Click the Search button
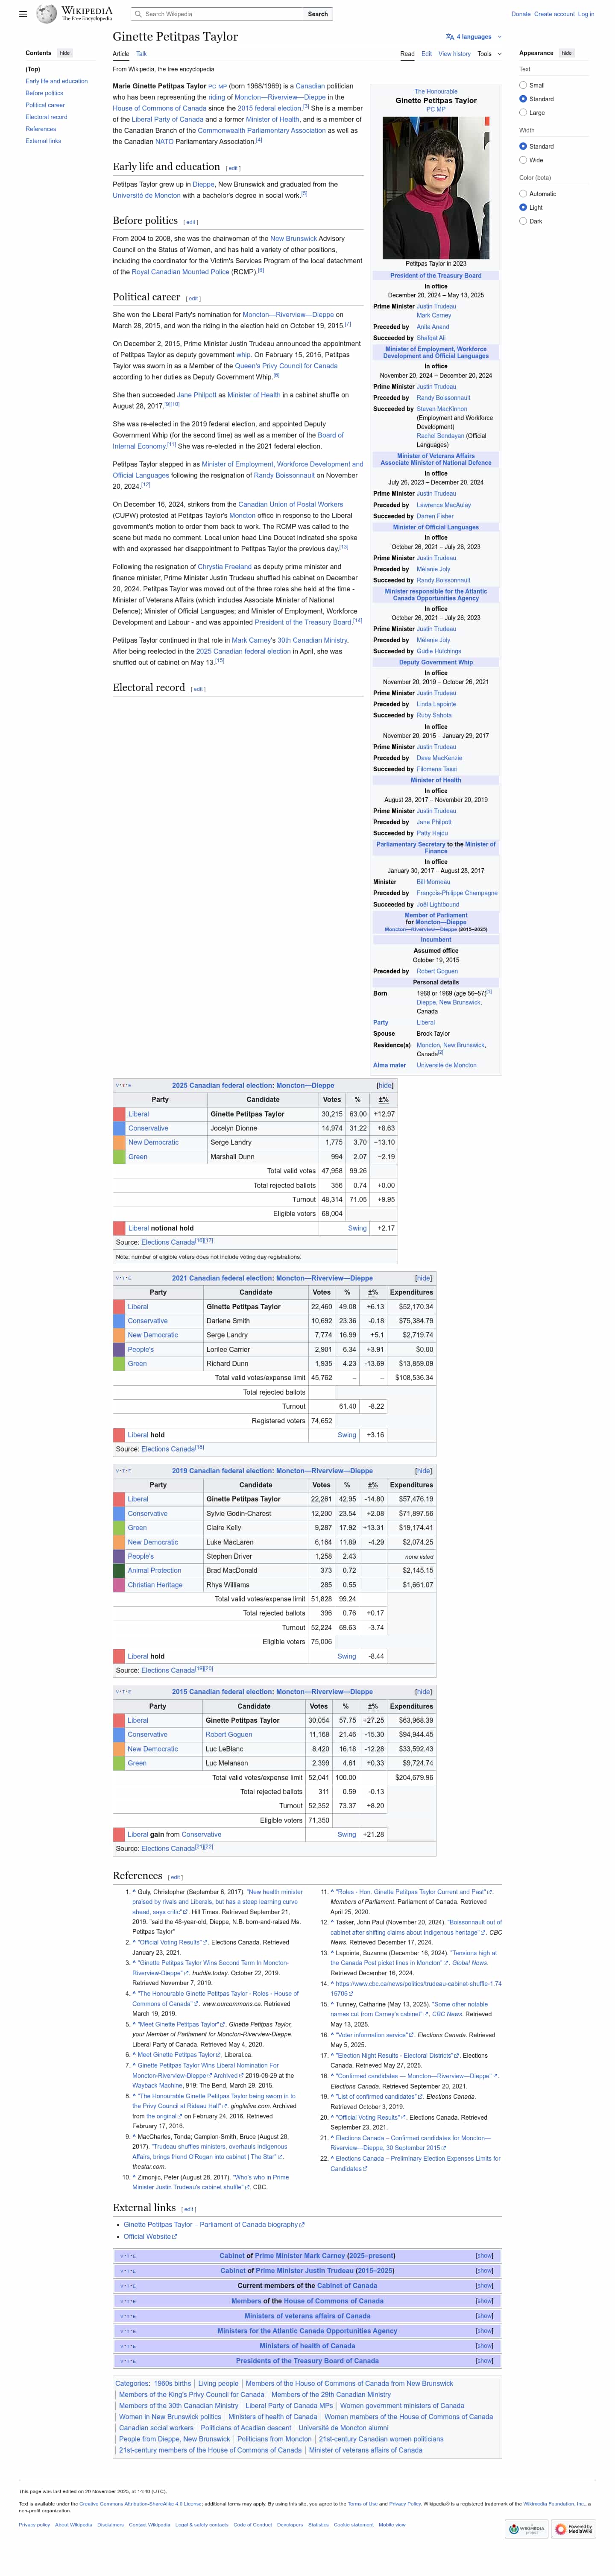The height and width of the screenshot is (2576, 615). click(x=318, y=14)
